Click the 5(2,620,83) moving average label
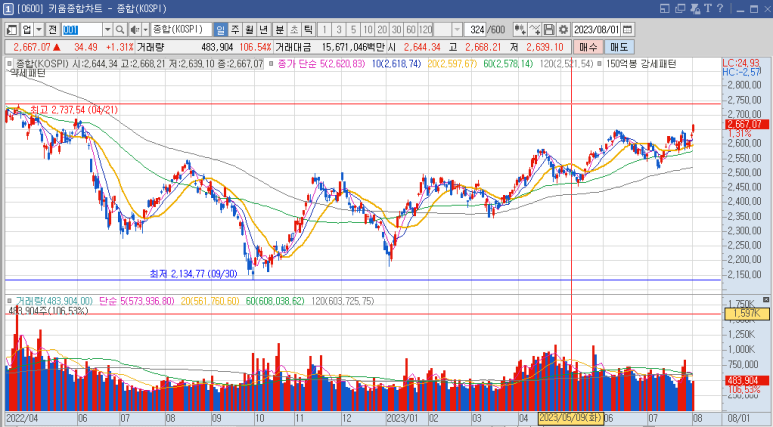Viewport: 773px width, 427px height. [342, 64]
